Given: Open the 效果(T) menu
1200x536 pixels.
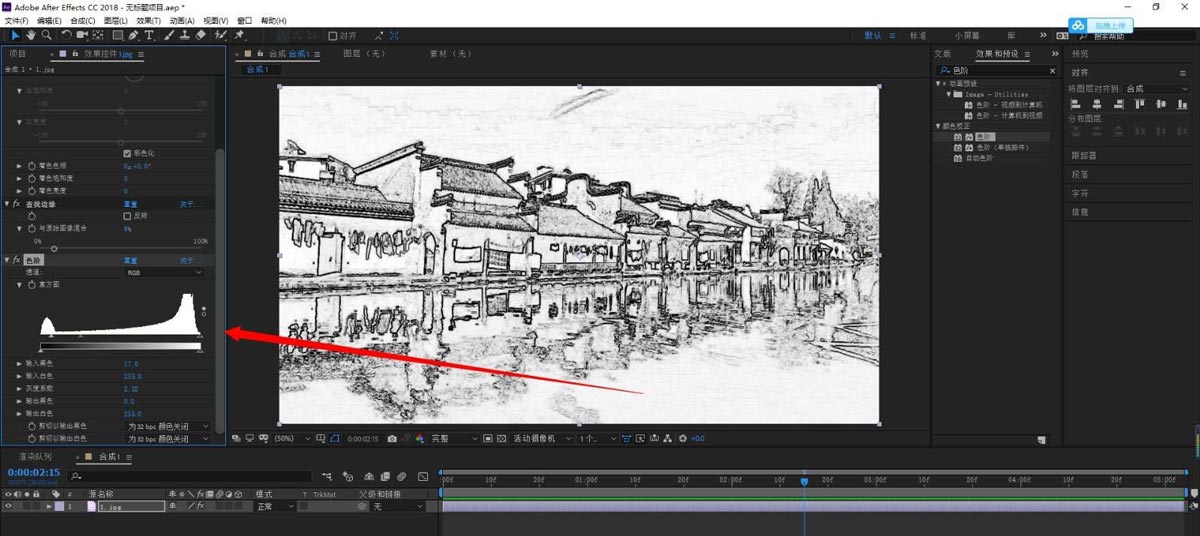Looking at the screenshot, I should (x=148, y=20).
